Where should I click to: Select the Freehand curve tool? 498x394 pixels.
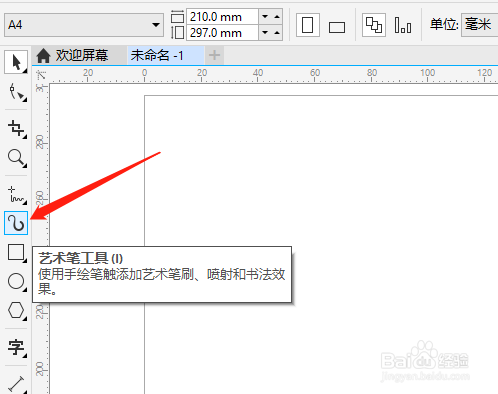[16, 195]
